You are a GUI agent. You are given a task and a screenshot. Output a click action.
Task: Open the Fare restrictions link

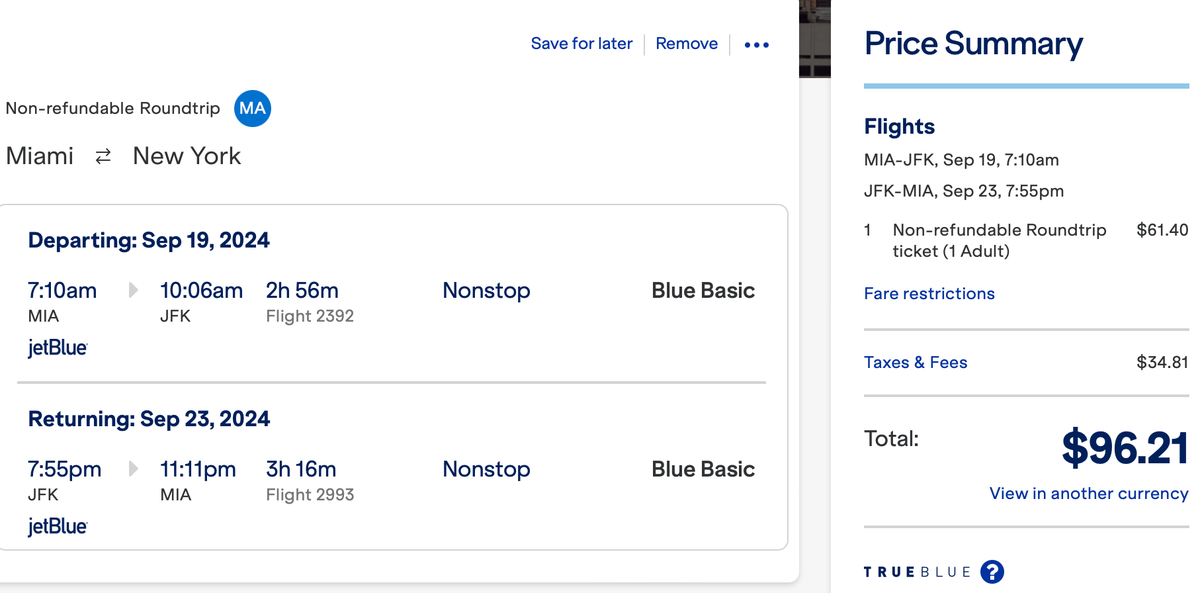(x=929, y=293)
